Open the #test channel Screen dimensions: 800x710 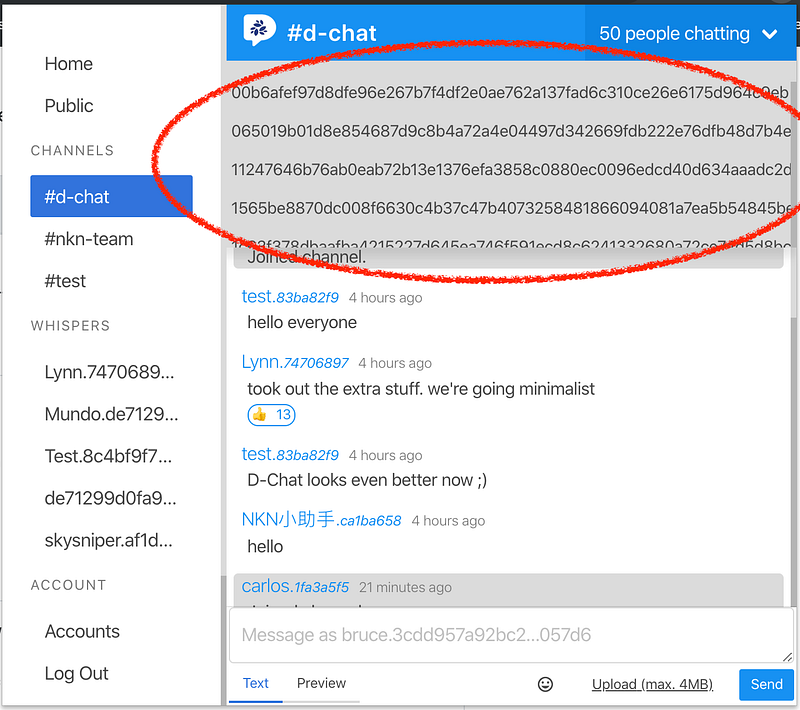coord(65,281)
